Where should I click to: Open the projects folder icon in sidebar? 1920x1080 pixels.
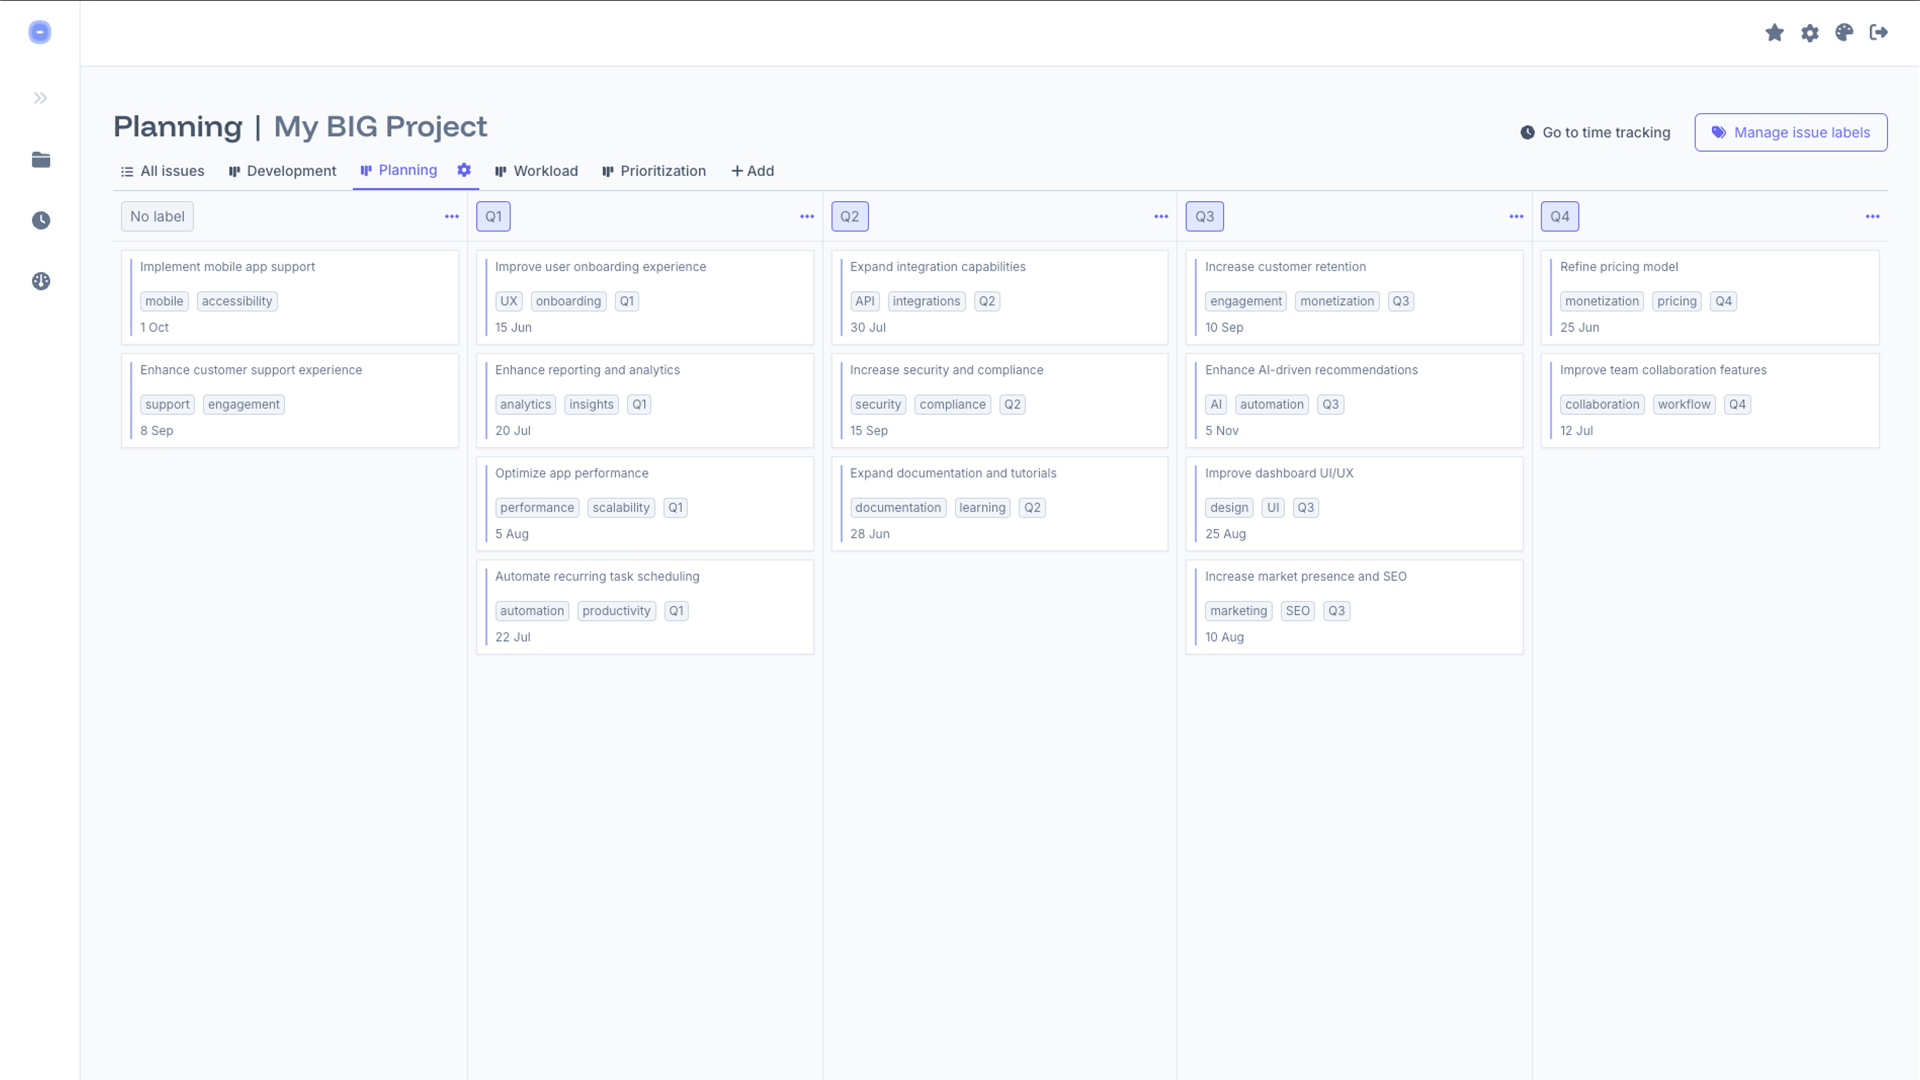pyautogui.click(x=40, y=159)
